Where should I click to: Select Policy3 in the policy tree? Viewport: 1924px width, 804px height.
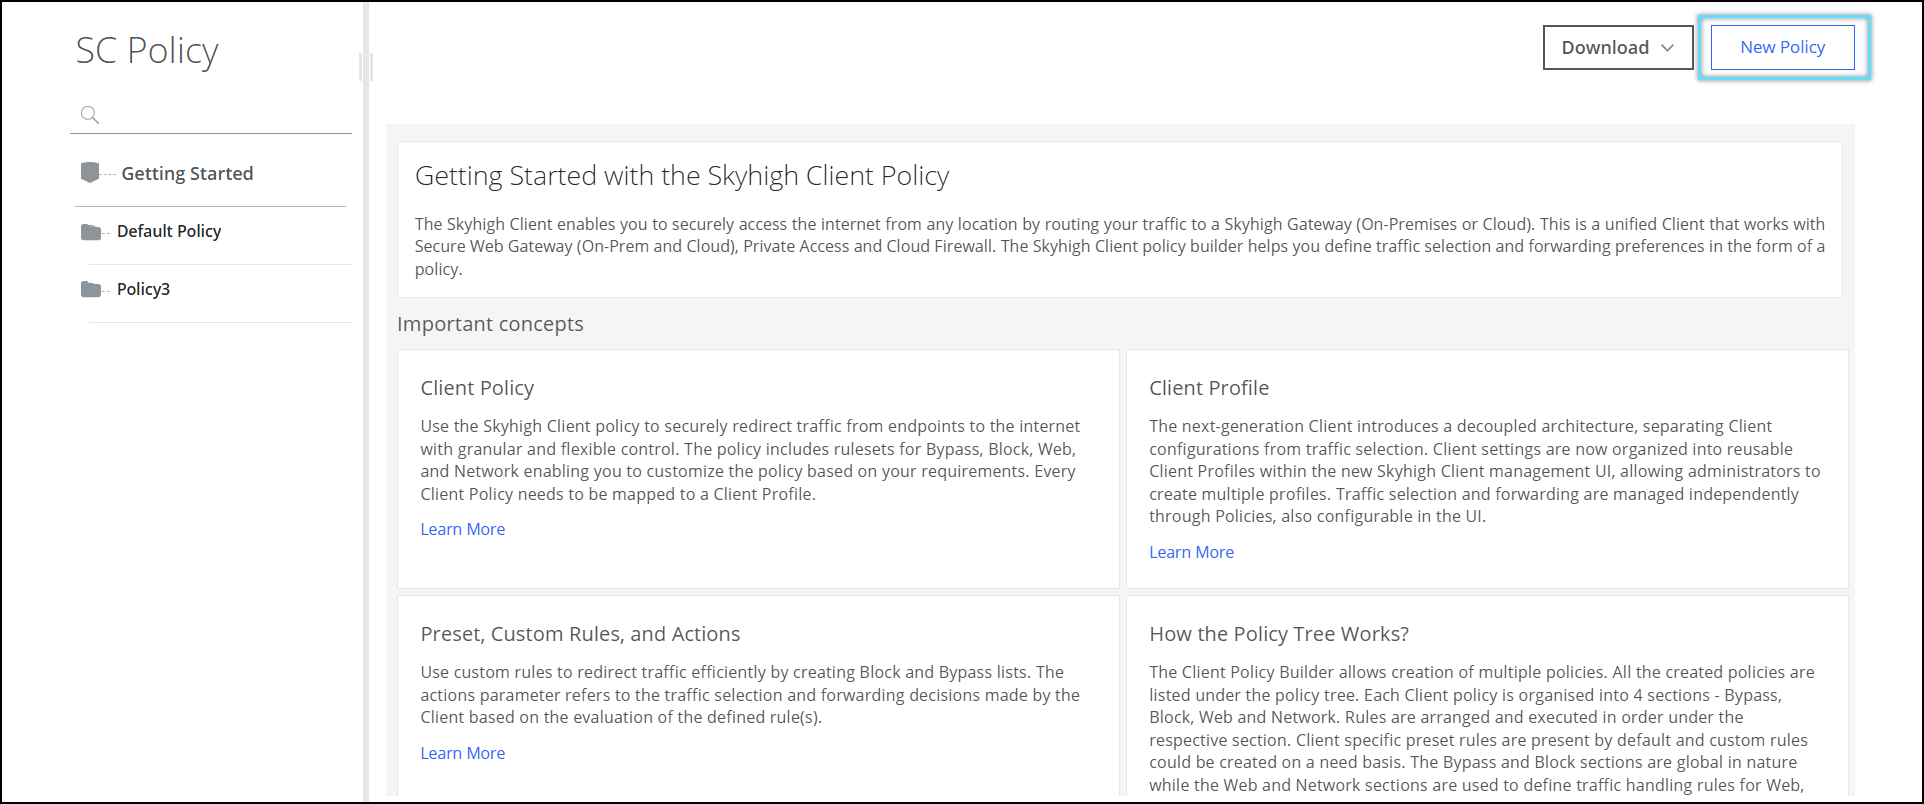(143, 290)
